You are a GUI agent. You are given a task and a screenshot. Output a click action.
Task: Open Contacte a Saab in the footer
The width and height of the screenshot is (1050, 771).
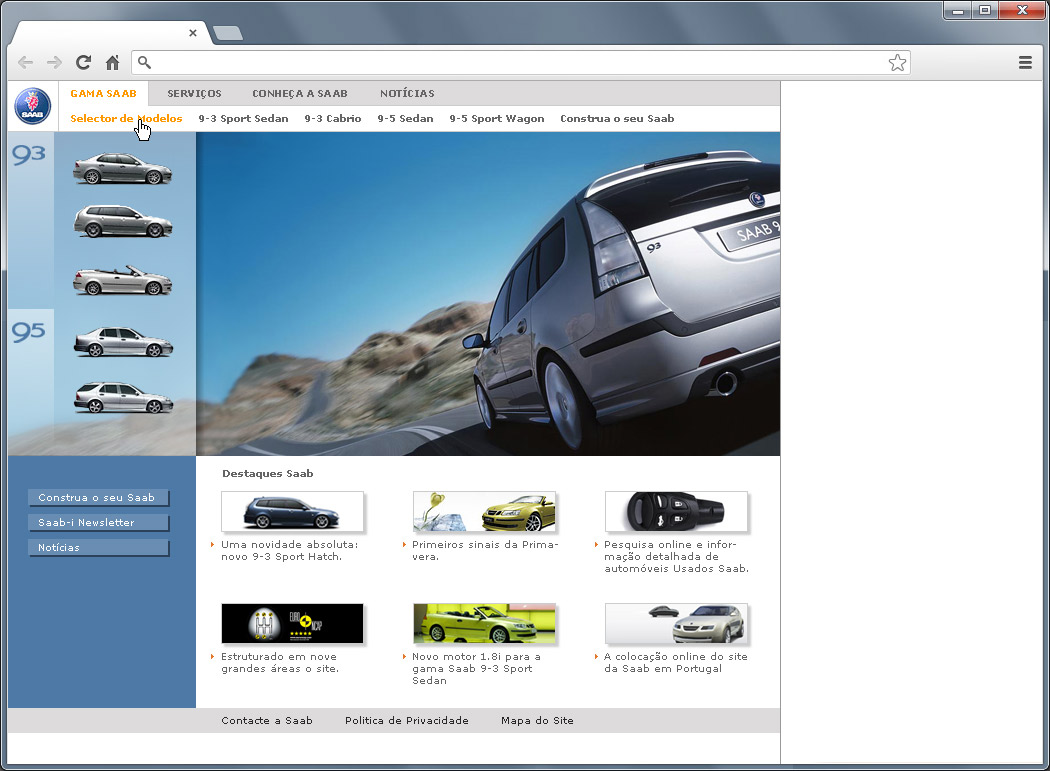(x=266, y=720)
